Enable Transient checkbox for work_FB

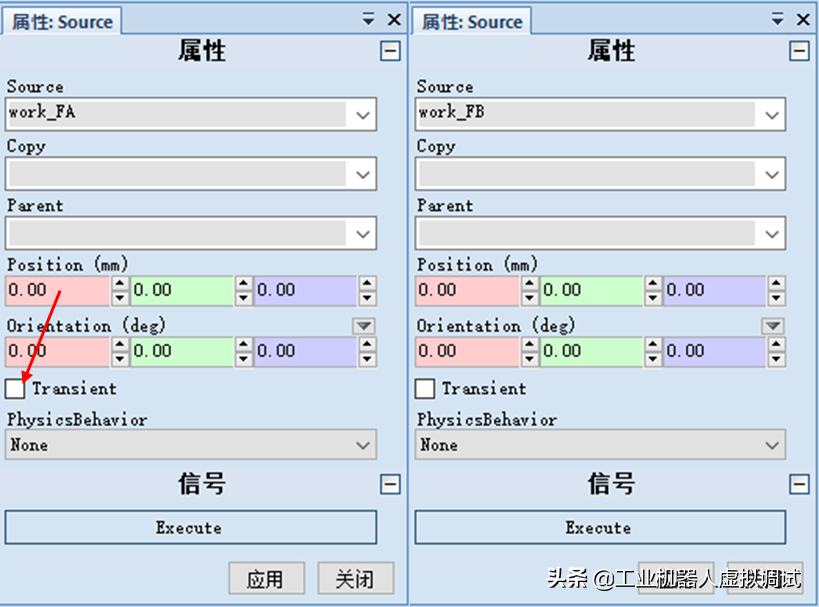425,388
